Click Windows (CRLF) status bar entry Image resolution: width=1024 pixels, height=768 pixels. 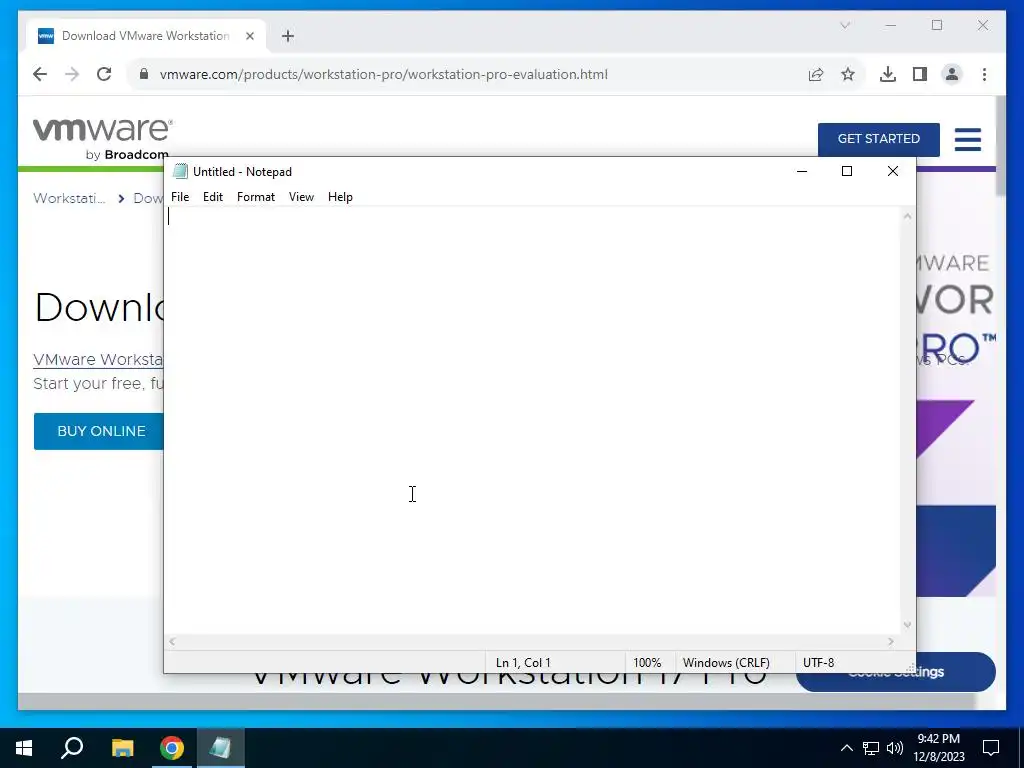[x=726, y=662]
